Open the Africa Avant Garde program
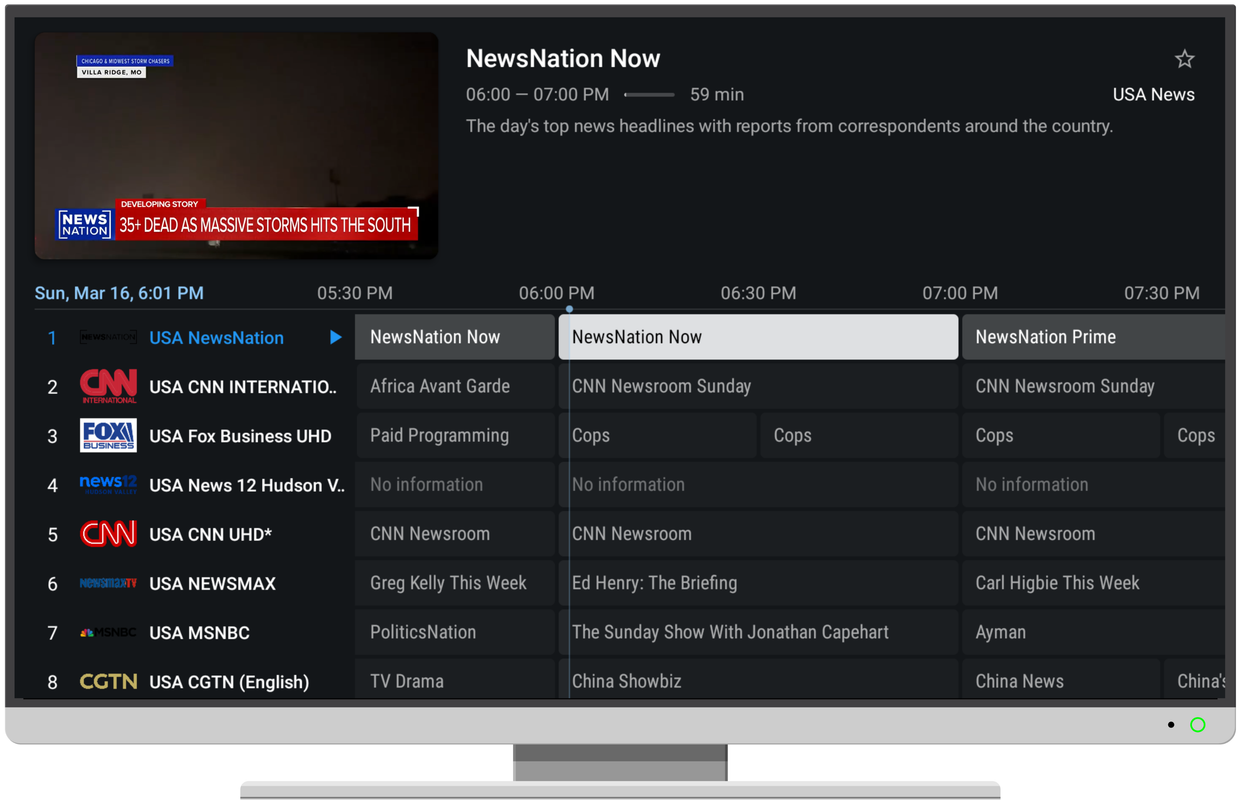Image resolution: width=1241 pixels, height=800 pixels. tap(455, 386)
